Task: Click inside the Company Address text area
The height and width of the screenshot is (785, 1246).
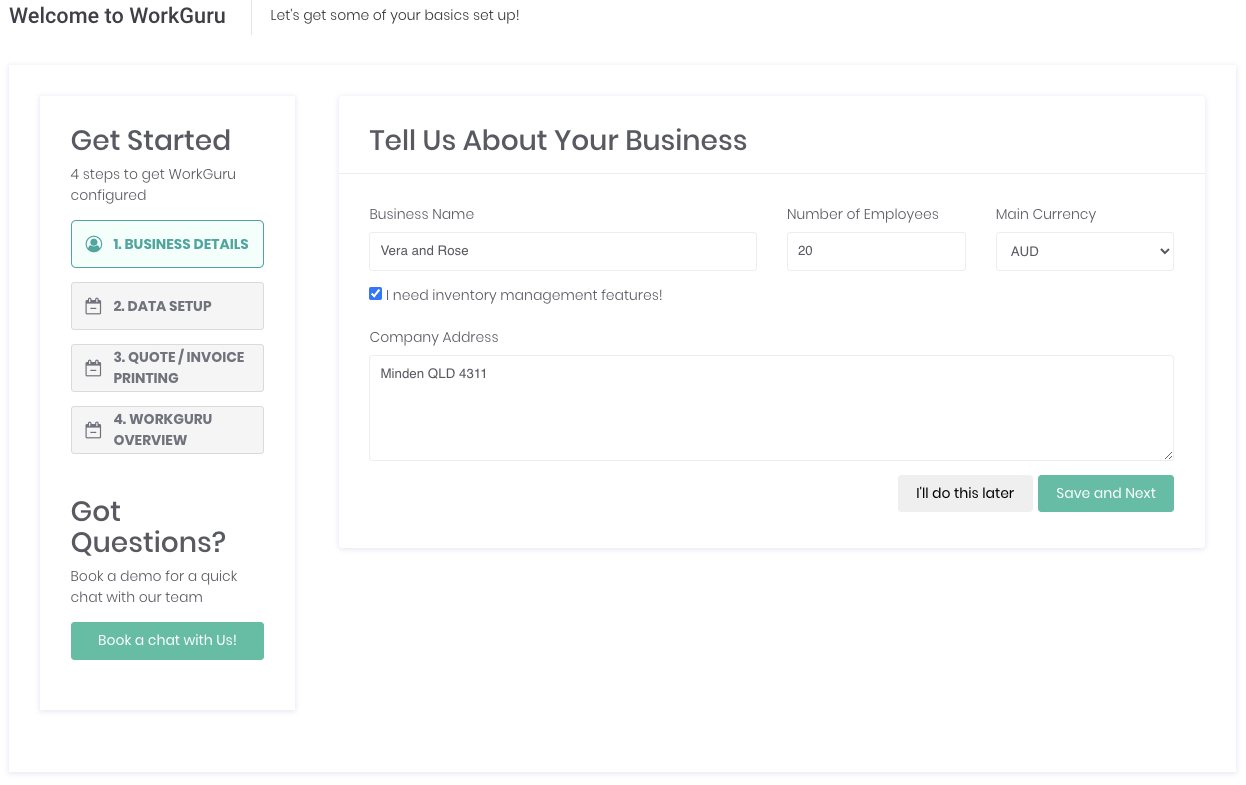Action: pyautogui.click(x=771, y=408)
